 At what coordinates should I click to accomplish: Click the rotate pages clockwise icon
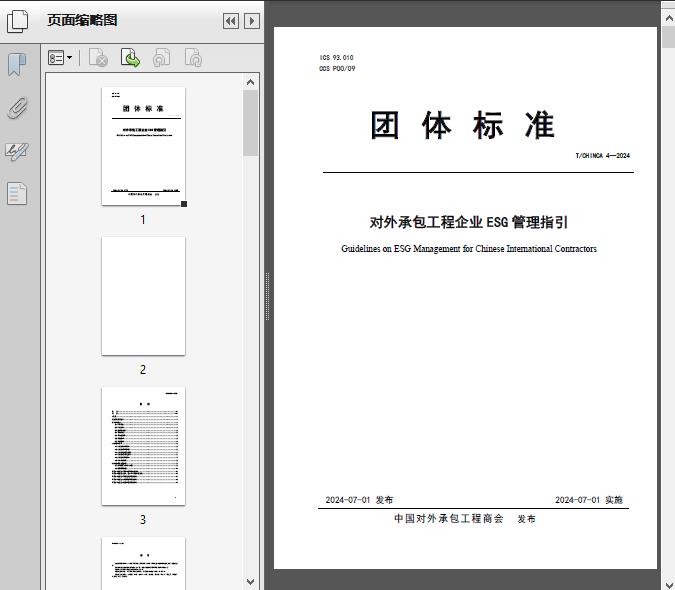193,58
